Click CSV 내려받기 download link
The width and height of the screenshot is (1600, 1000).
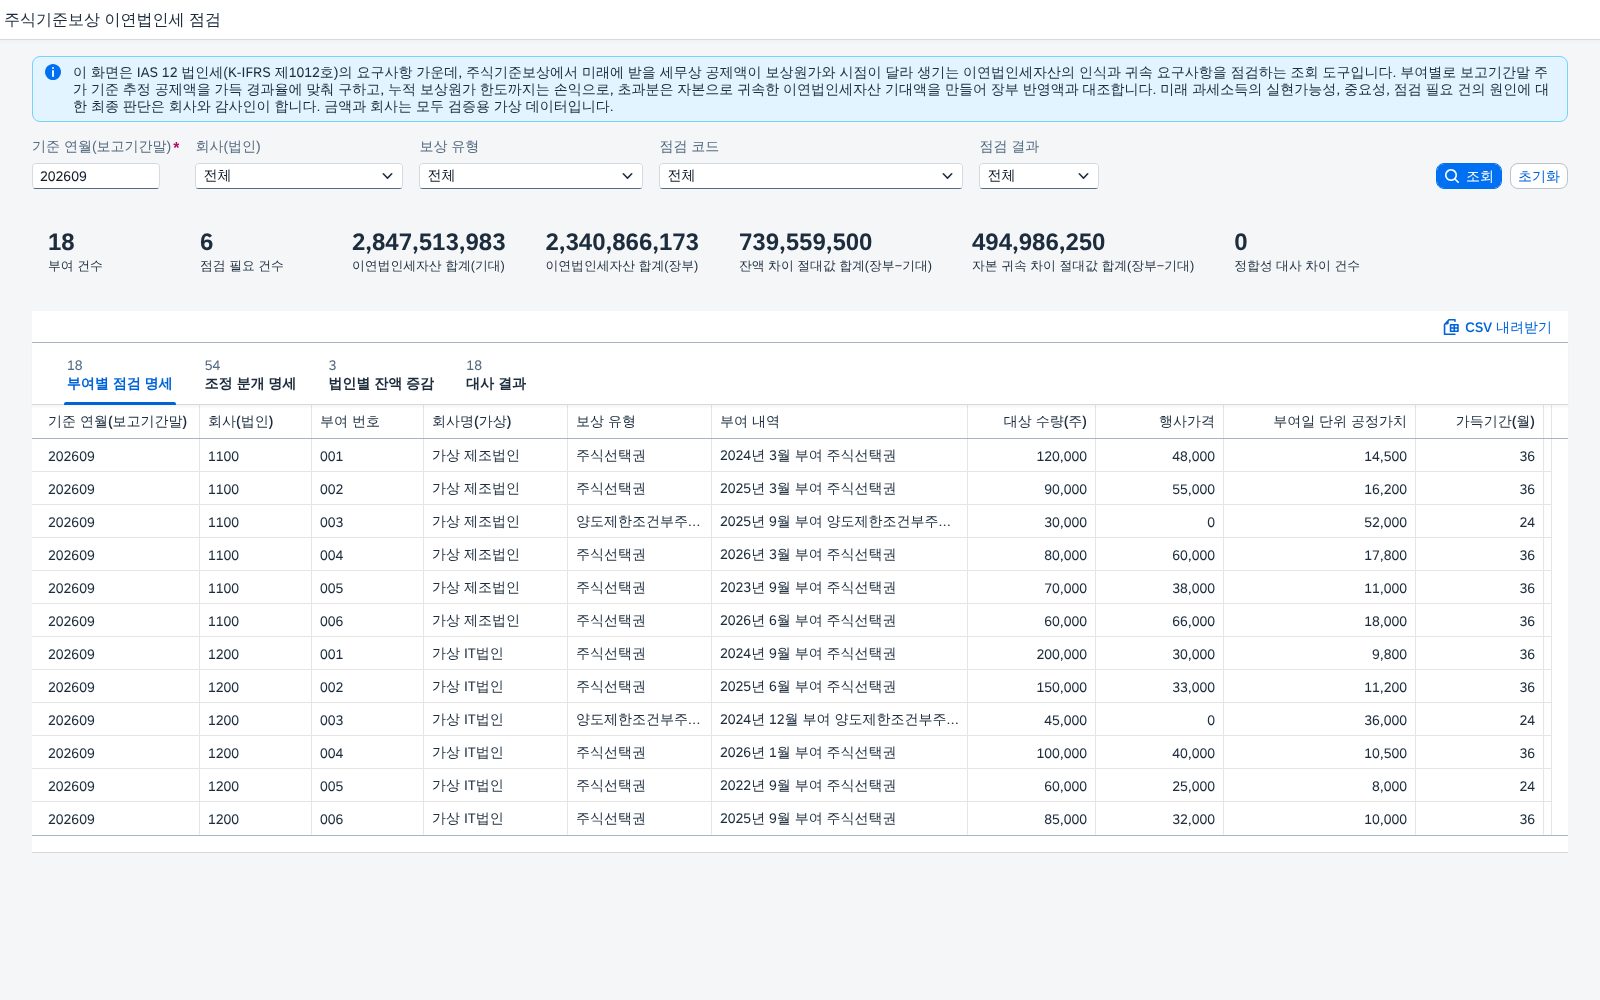click(x=1497, y=327)
